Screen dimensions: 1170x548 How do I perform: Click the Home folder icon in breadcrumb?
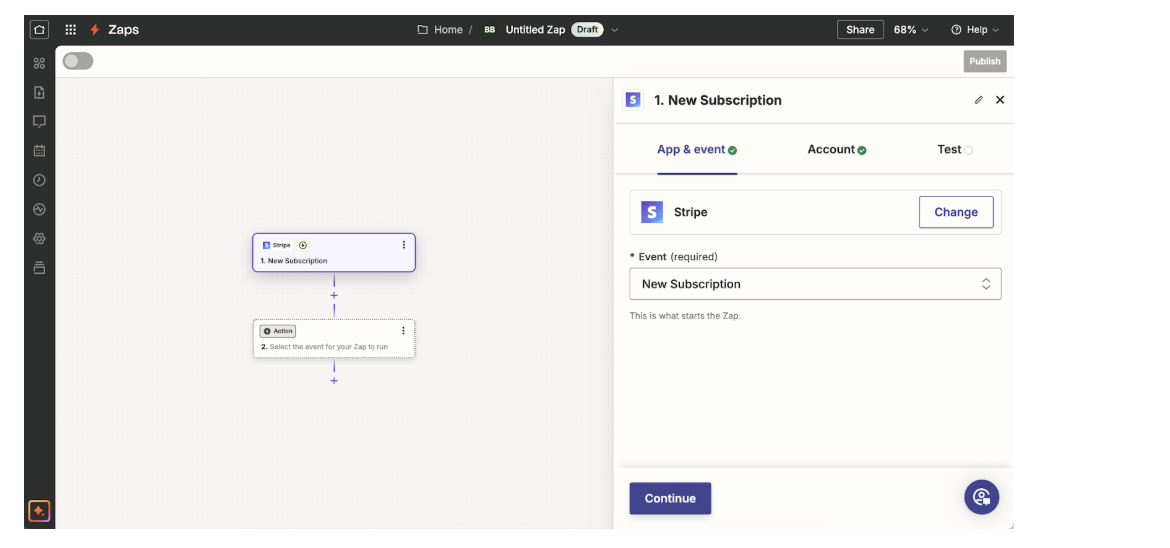tap(422, 30)
